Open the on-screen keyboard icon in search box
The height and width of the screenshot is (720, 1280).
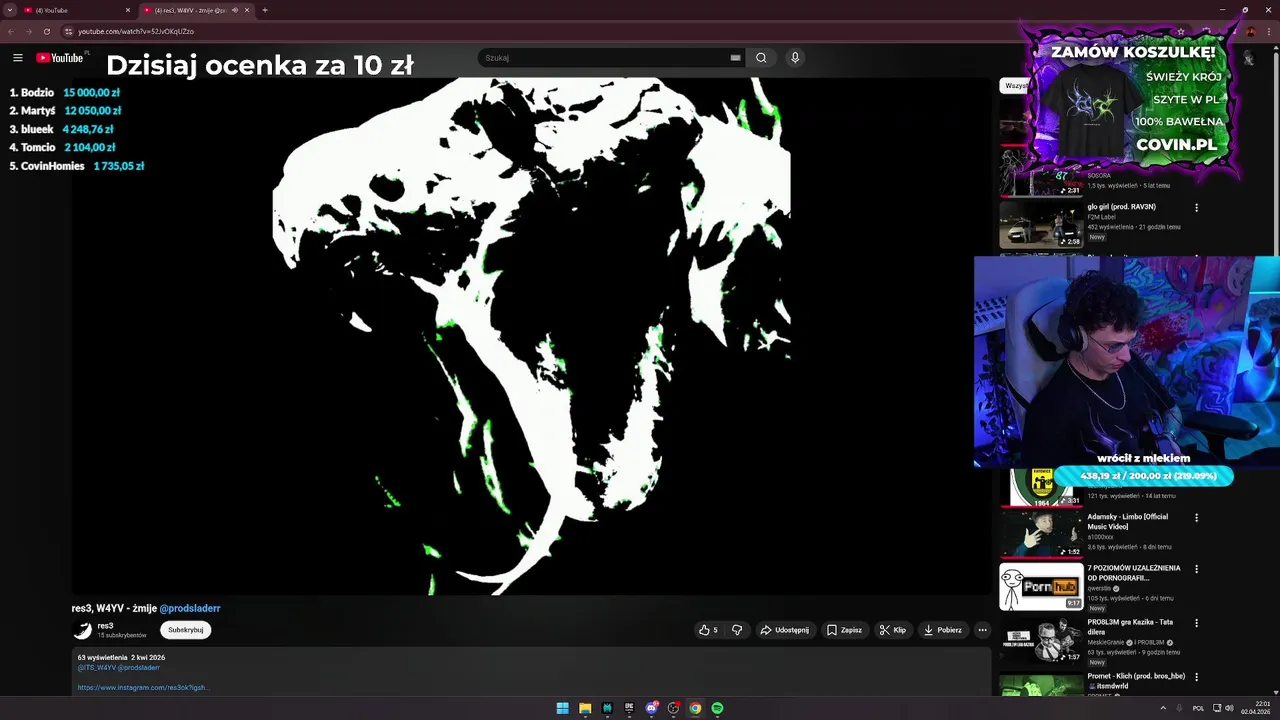tap(735, 58)
